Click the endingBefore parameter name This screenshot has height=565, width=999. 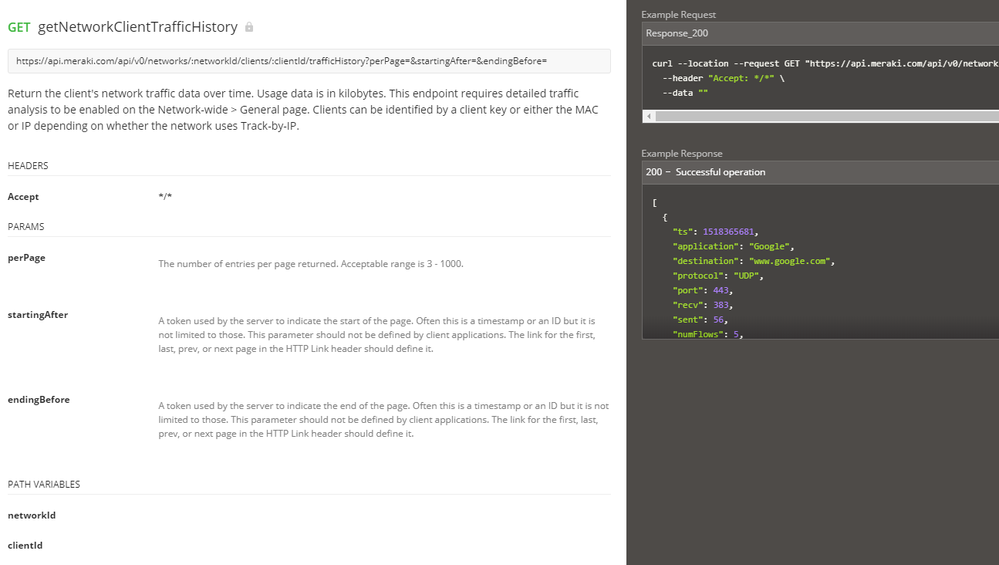(39, 399)
